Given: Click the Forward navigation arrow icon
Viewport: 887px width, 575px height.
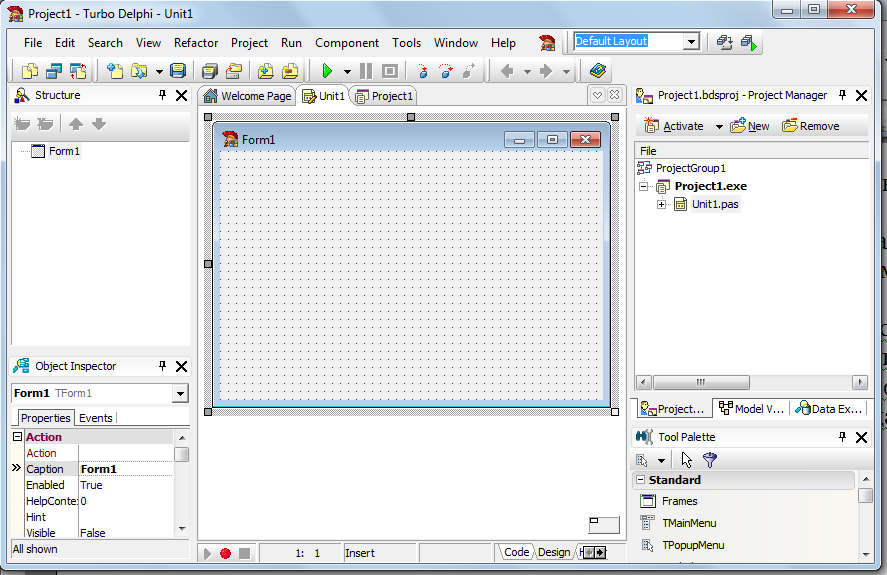Looking at the screenshot, I should tap(546, 71).
